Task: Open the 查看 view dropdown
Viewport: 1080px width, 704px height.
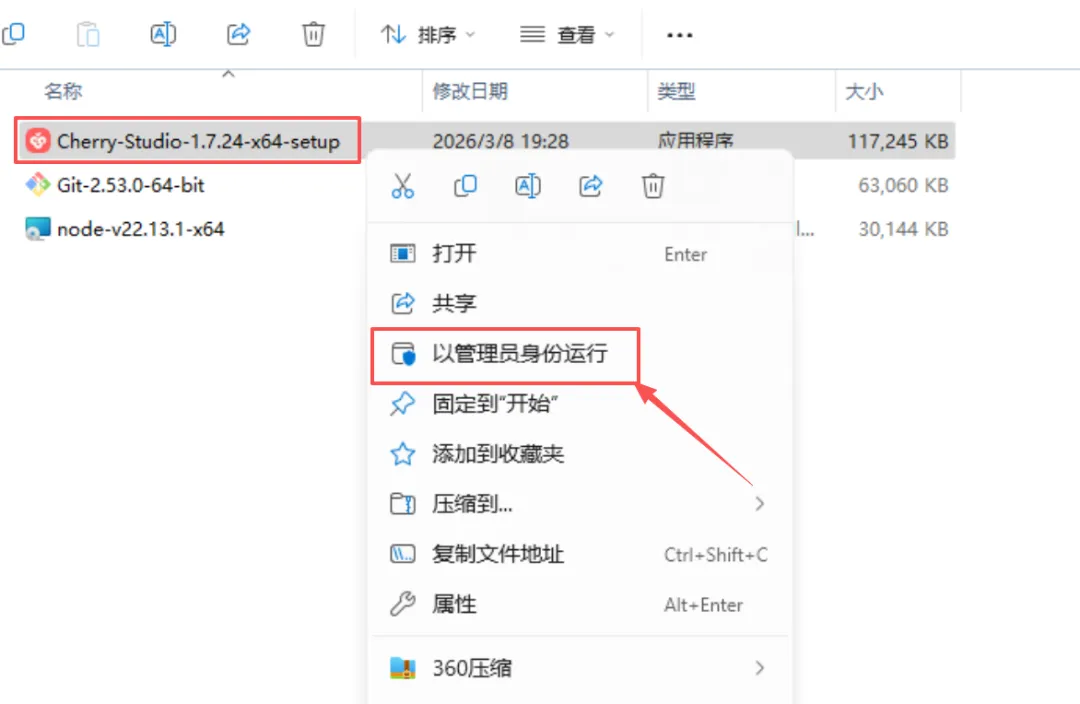Action: point(566,34)
